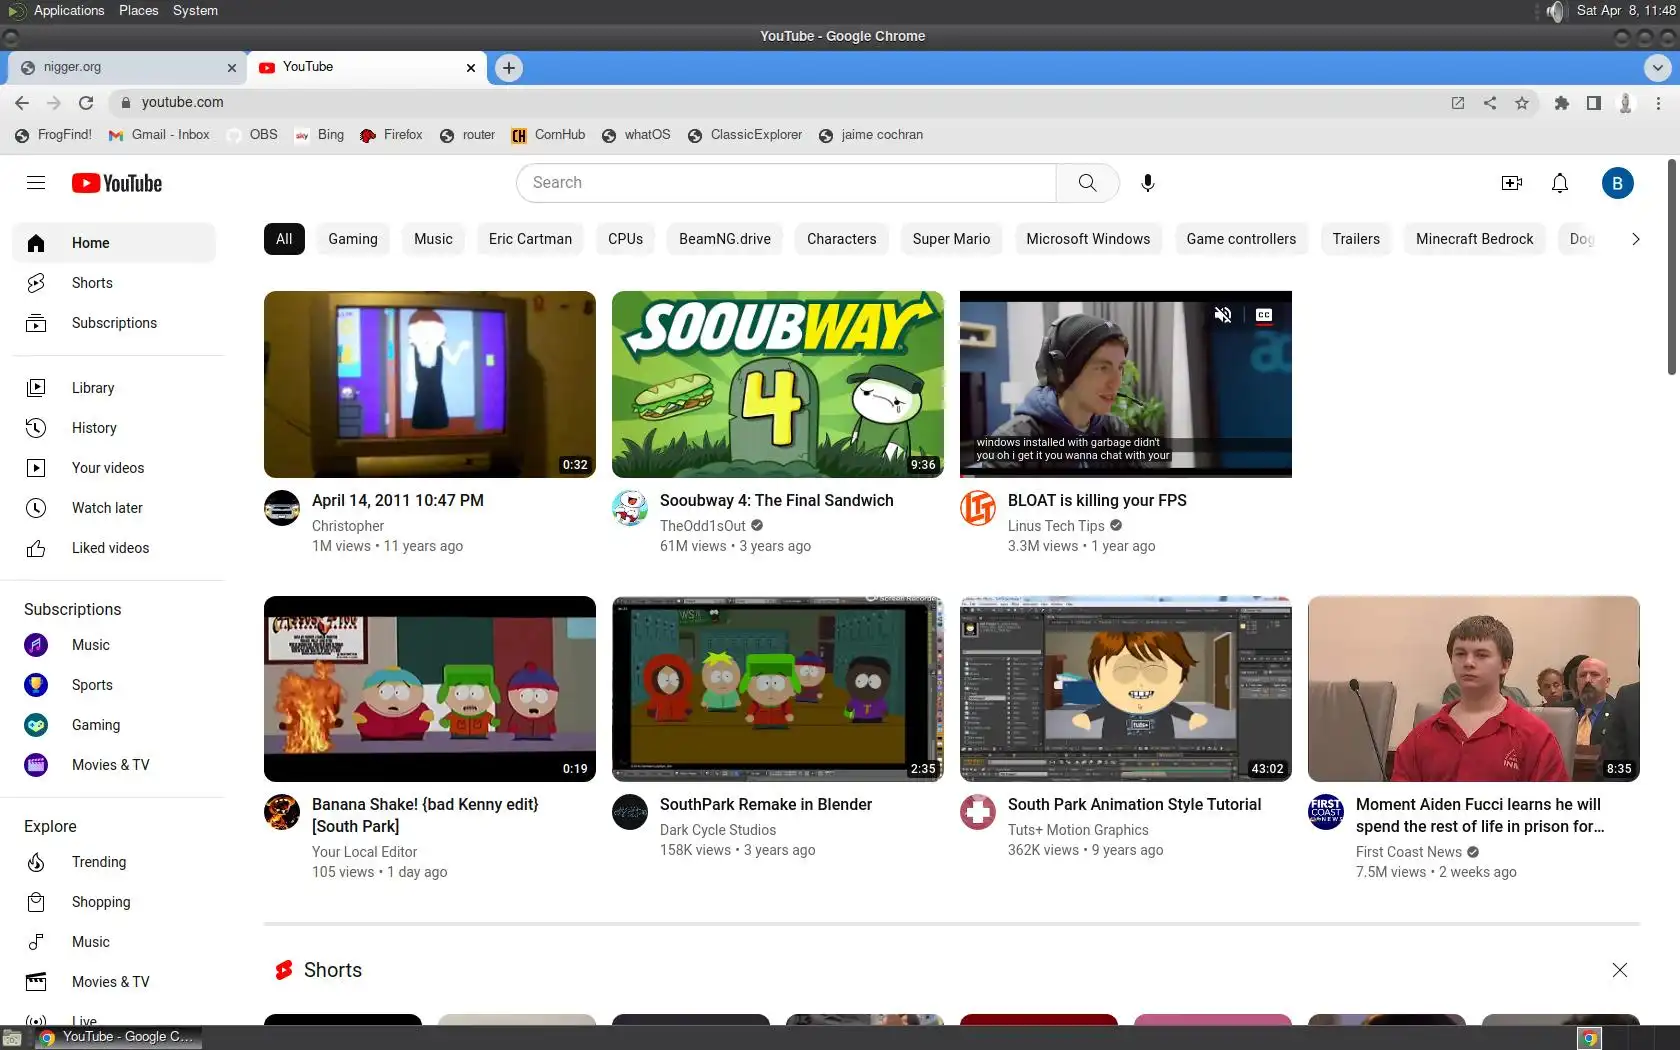Open the Dark Cycle Studios channel link
The width and height of the screenshot is (1680, 1050).
point(718,830)
